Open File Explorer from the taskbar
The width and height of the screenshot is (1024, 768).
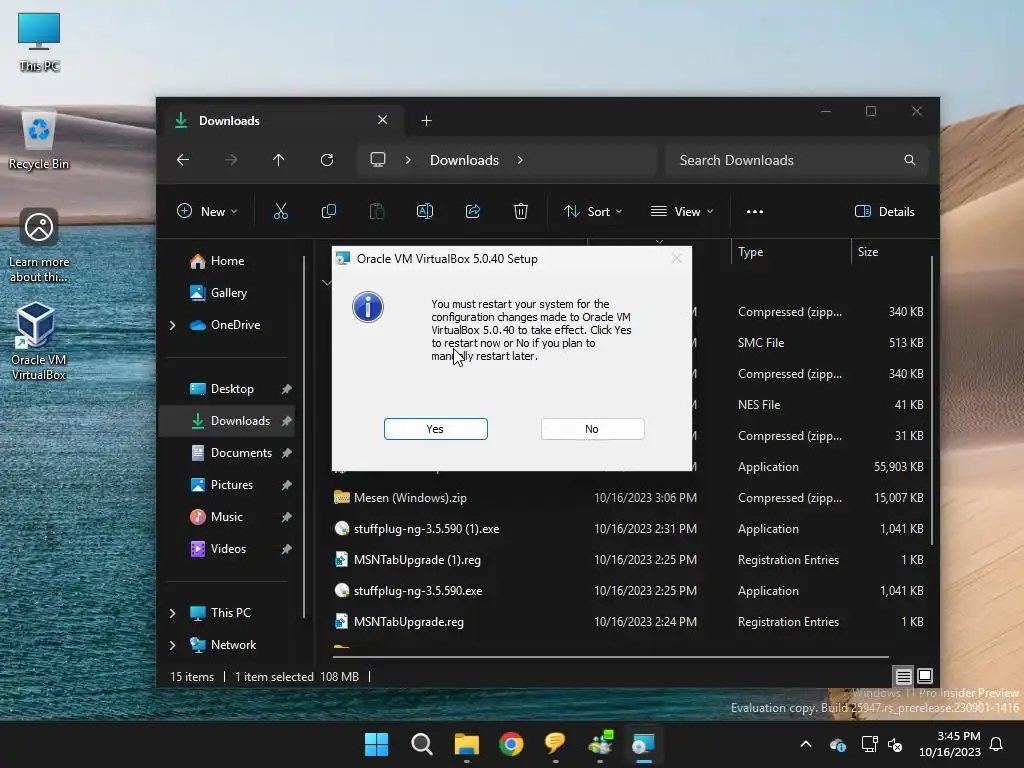(466, 744)
